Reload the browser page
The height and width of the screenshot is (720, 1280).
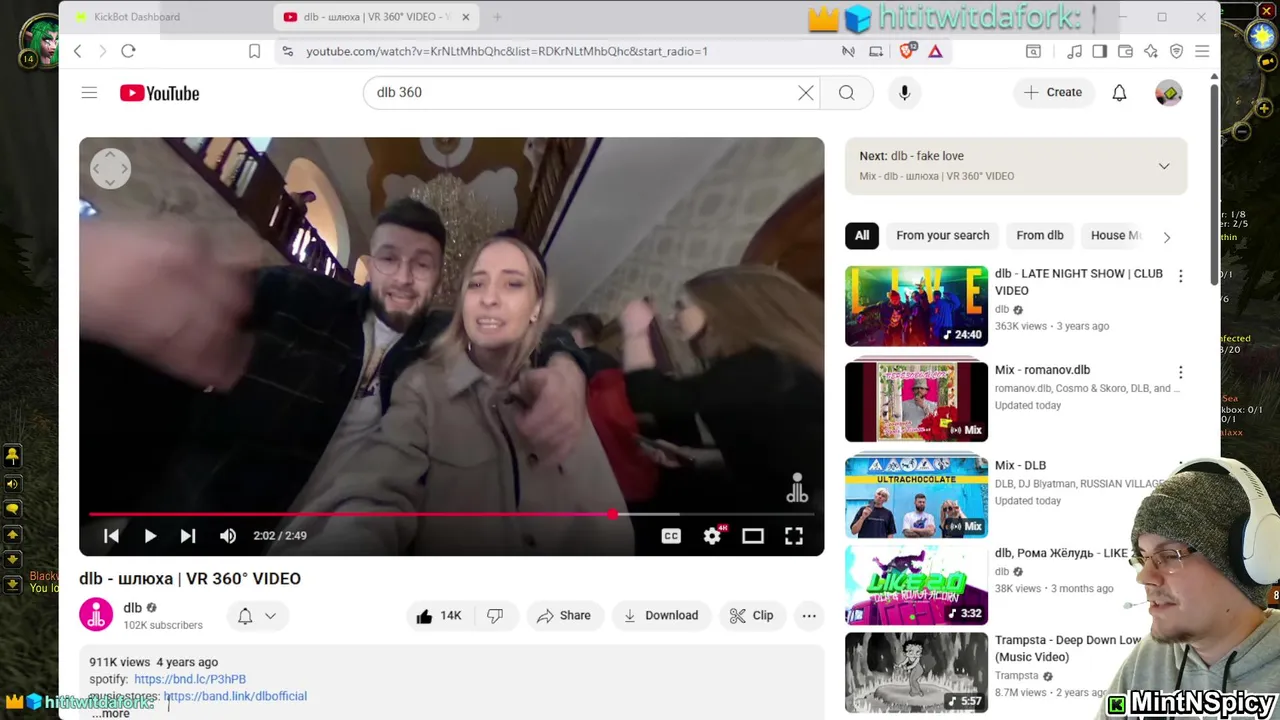[x=128, y=51]
